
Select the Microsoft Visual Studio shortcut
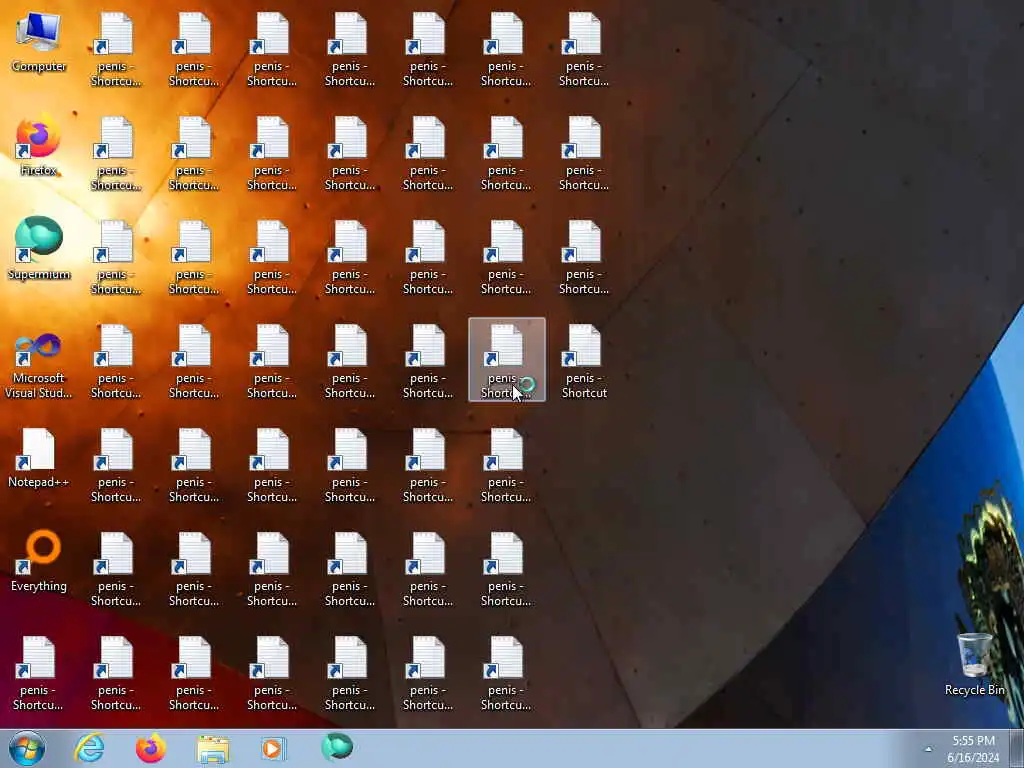pos(39,364)
